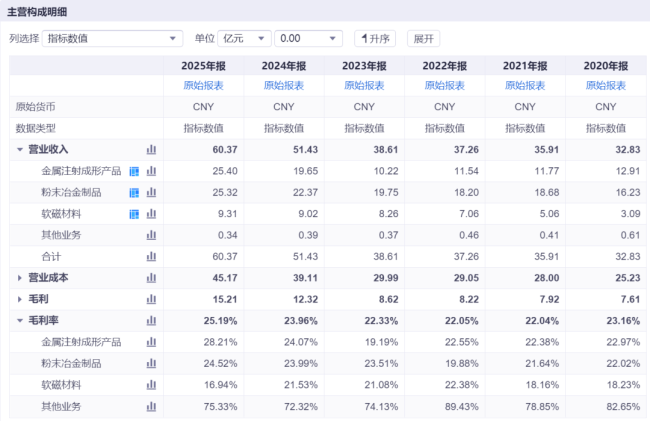Select 毛利 value 7.61 for 2020
The width and height of the screenshot is (650, 421).
[x=631, y=299]
